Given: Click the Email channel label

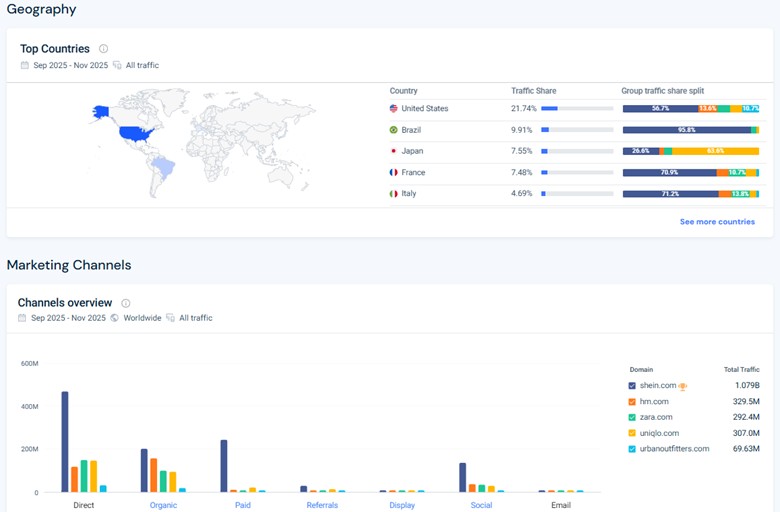Looking at the screenshot, I should [561, 505].
